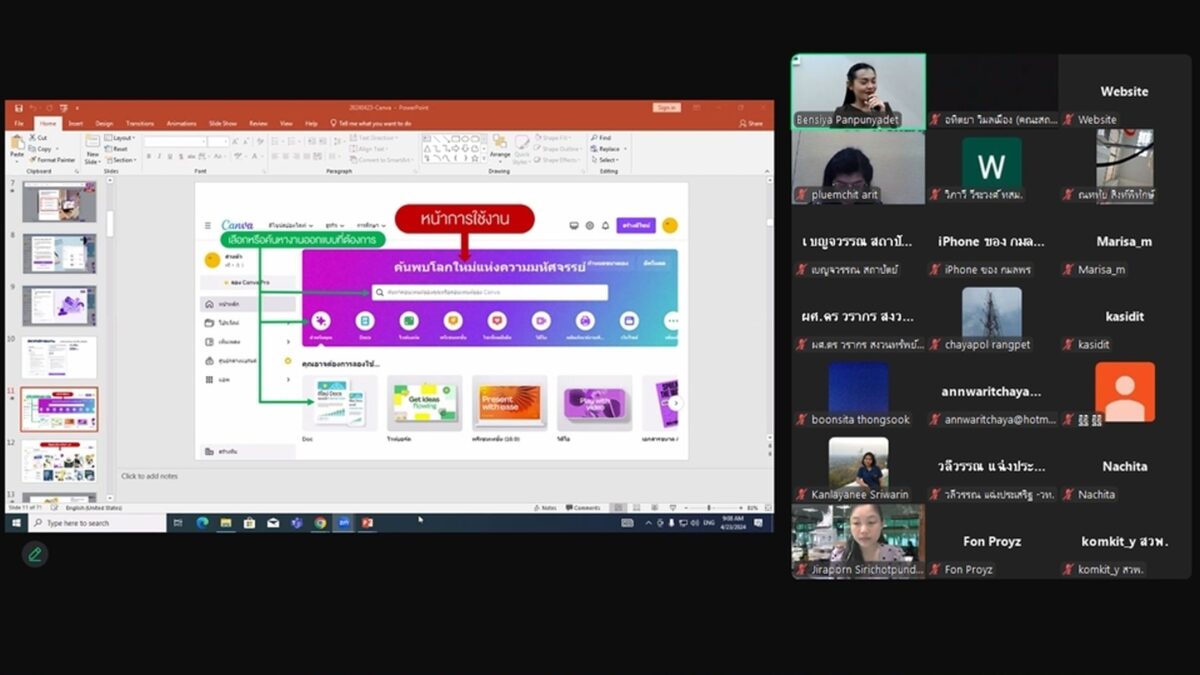
Task: Add a New Slide from the ribbon
Action: click(93, 148)
